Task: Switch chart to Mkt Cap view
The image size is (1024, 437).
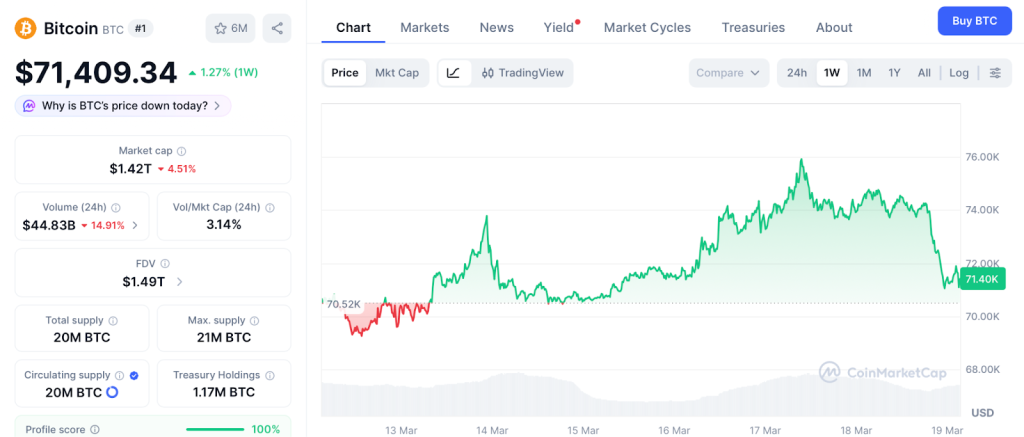Action: [x=397, y=73]
